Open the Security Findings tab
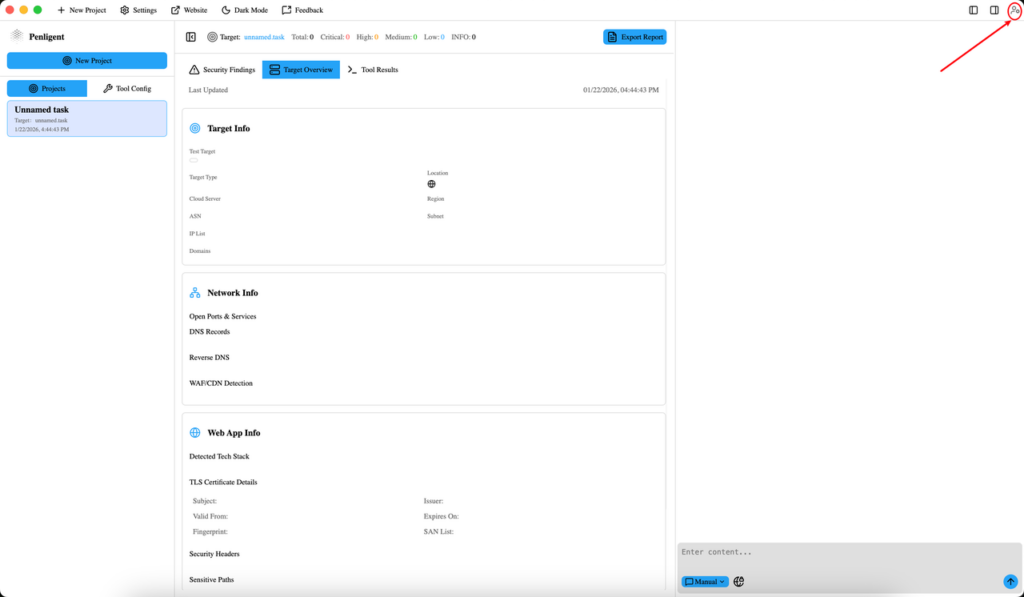The height and width of the screenshot is (597, 1024). point(223,70)
